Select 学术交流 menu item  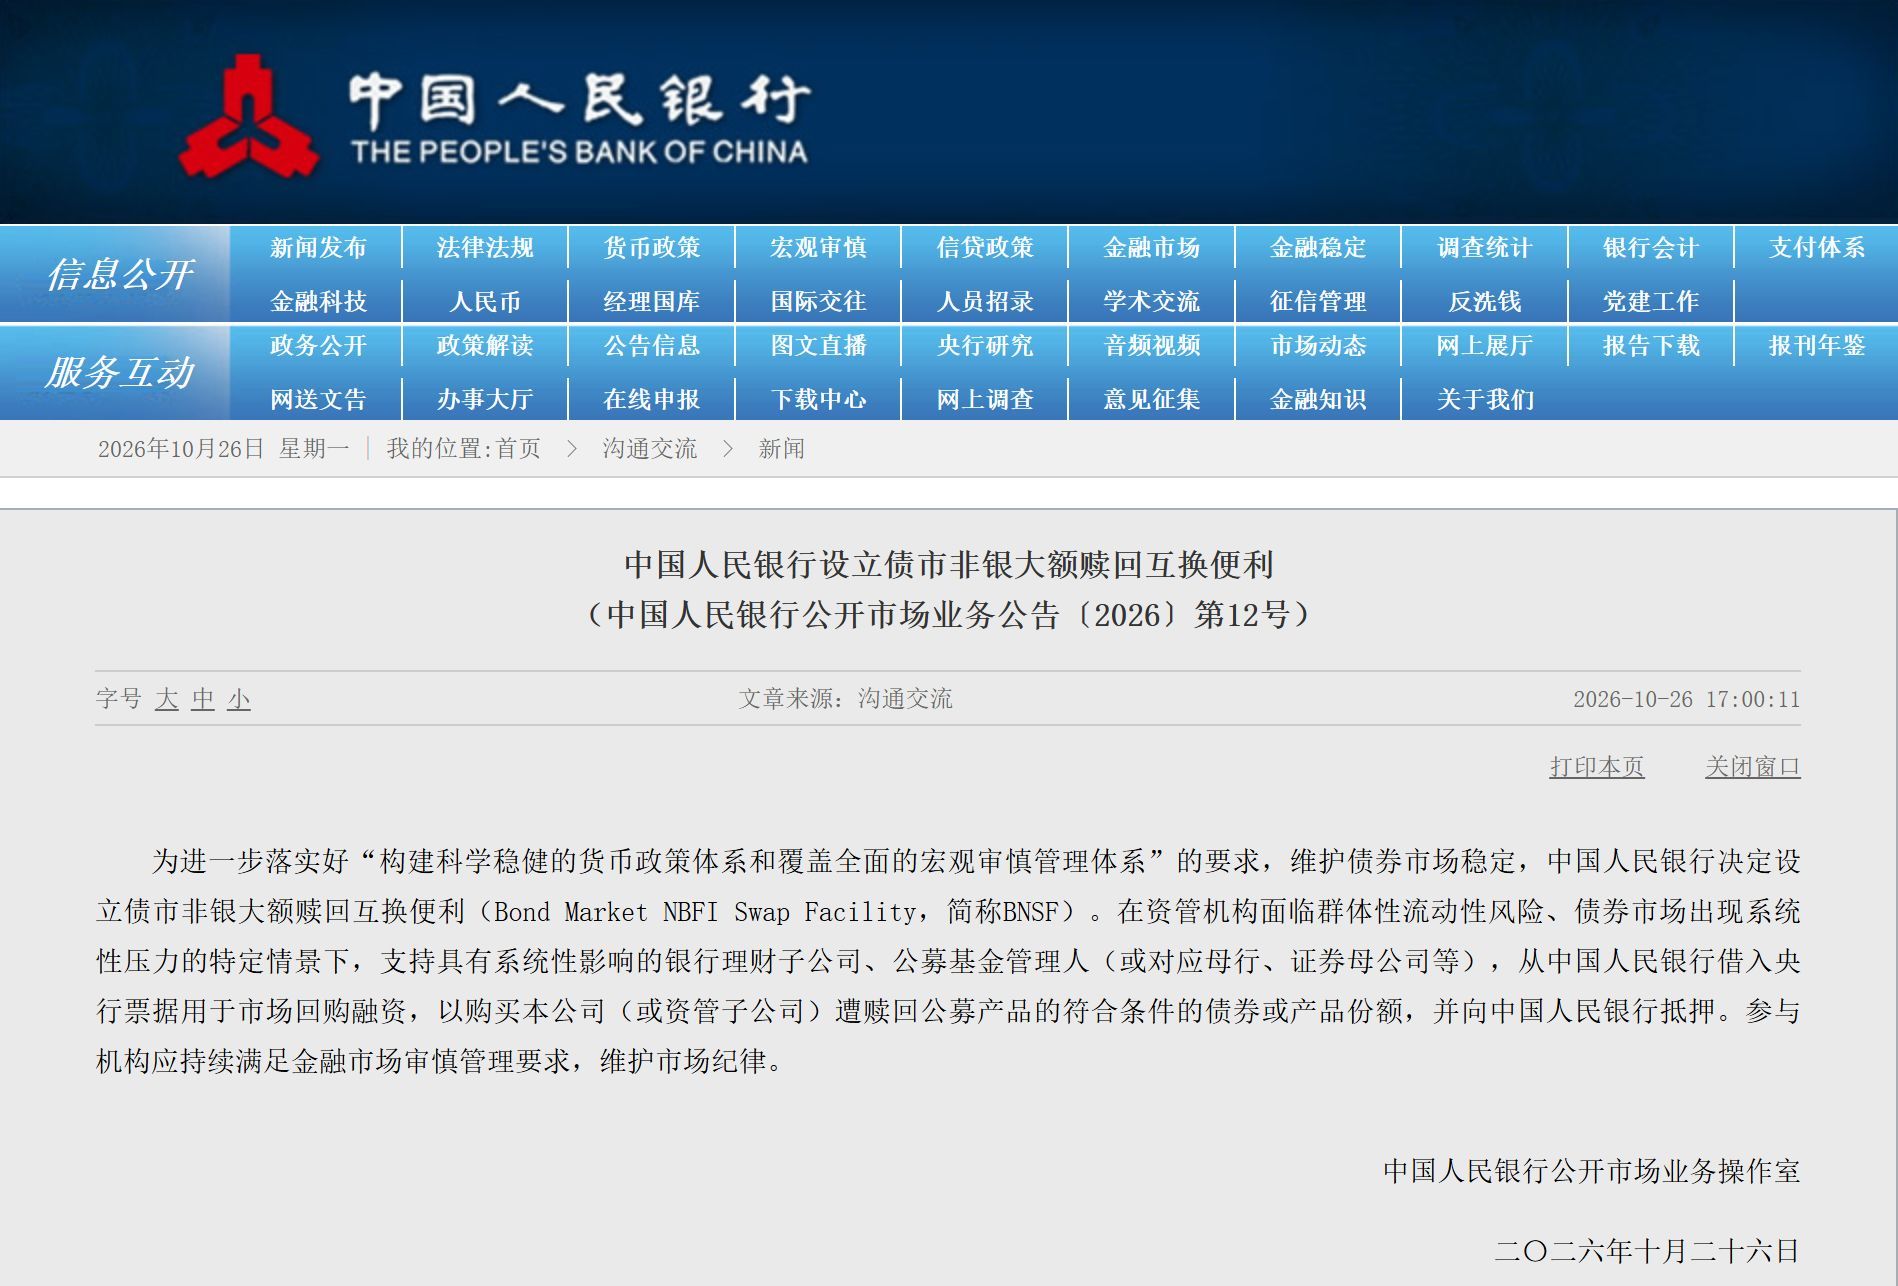(1151, 301)
